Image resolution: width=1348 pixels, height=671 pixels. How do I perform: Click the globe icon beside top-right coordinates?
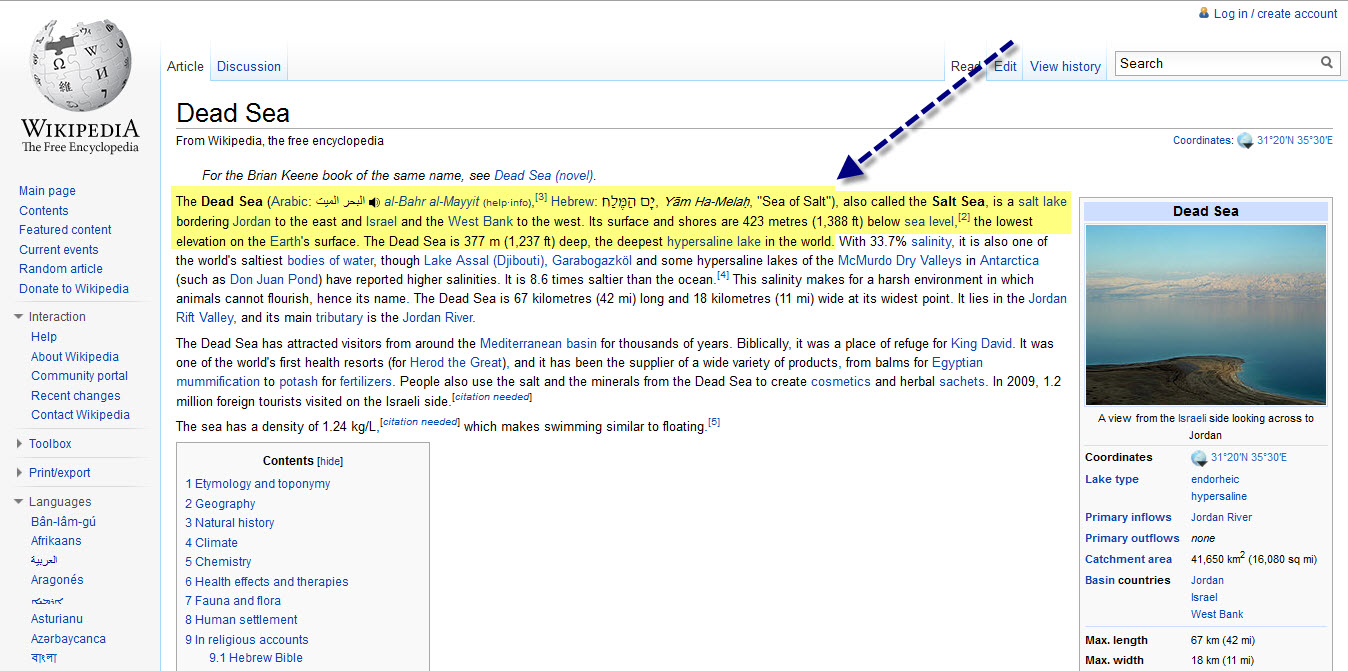1245,141
